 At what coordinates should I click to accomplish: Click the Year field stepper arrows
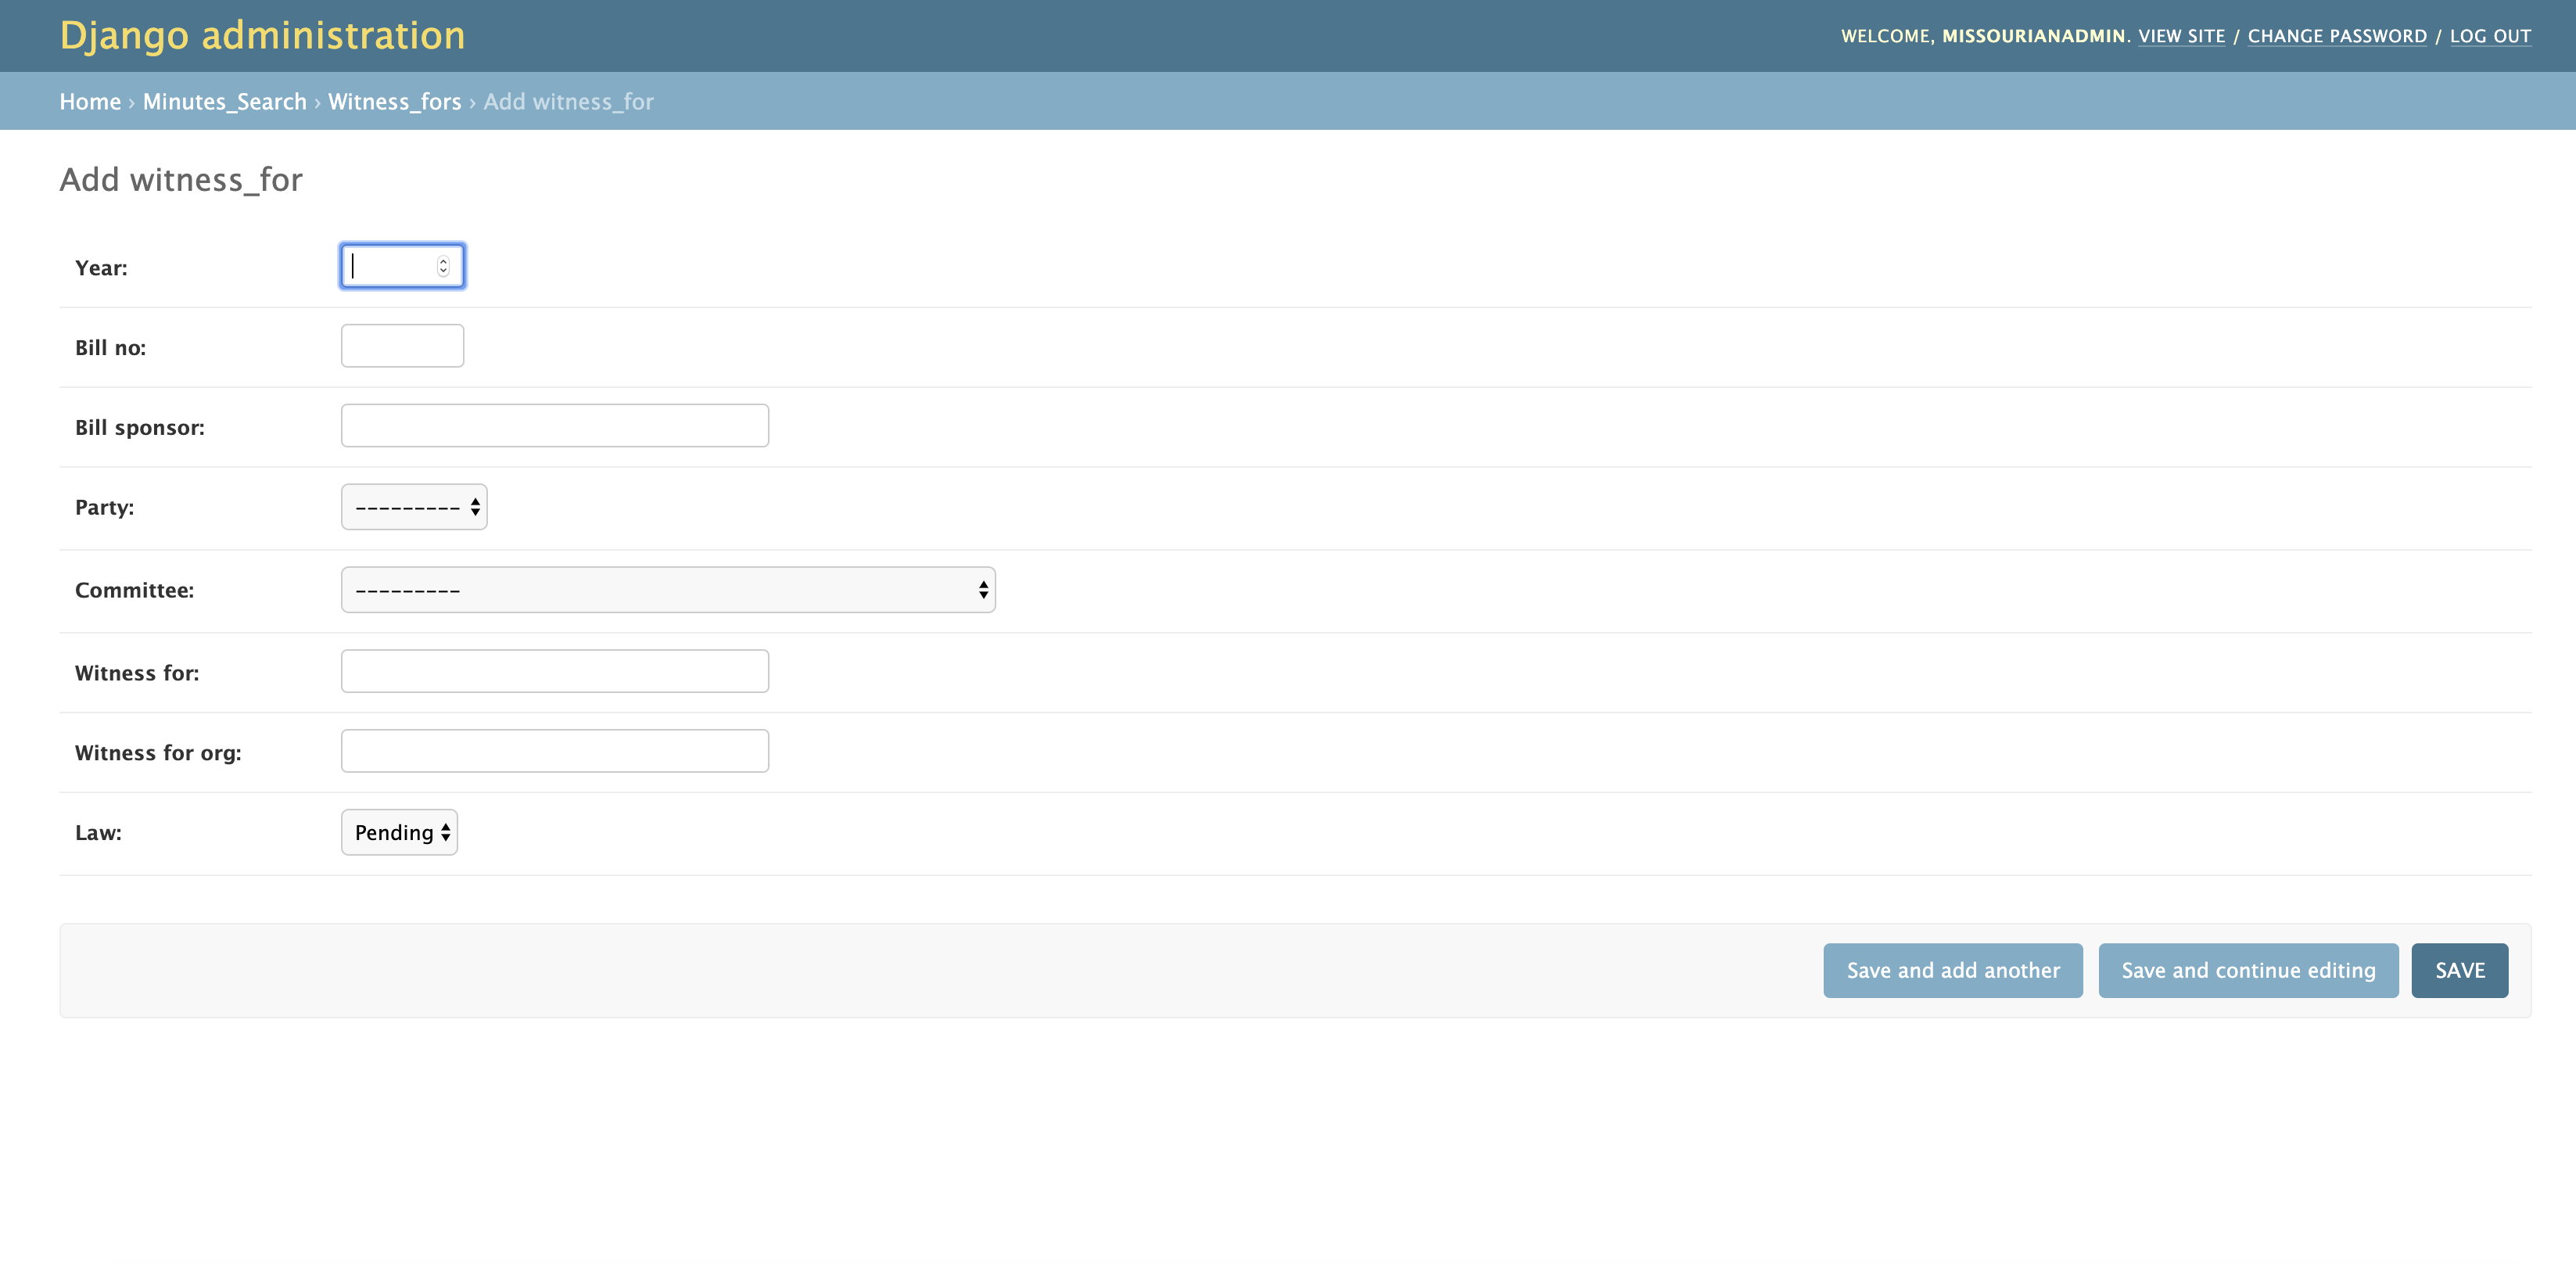click(x=443, y=266)
